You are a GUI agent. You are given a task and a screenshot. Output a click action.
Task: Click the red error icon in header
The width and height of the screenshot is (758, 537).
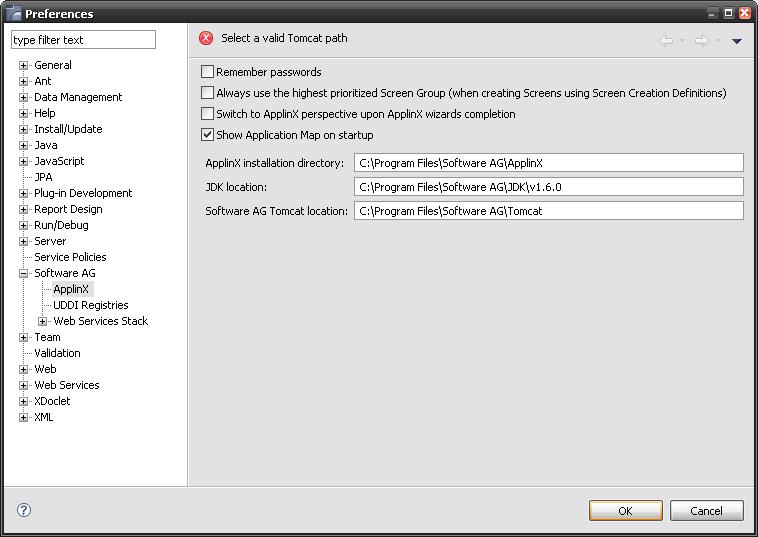pyautogui.click(x=206, y=38)
